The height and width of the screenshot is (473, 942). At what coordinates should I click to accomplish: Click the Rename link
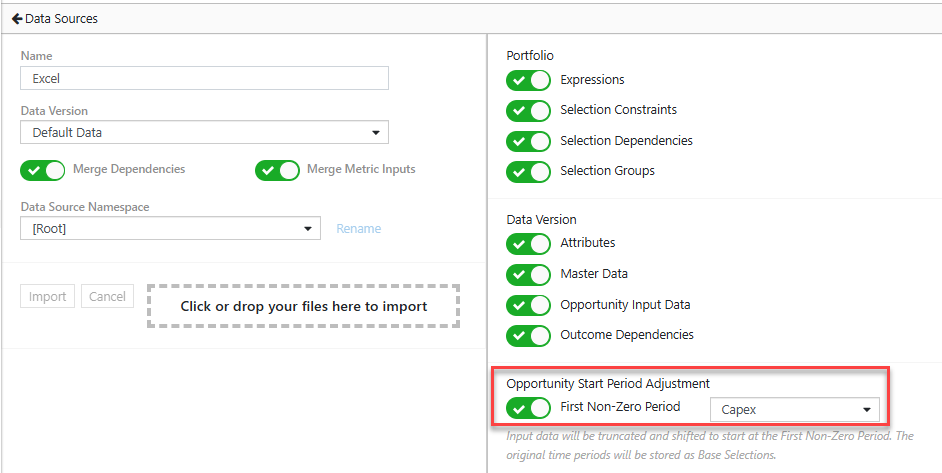point(359,229)
